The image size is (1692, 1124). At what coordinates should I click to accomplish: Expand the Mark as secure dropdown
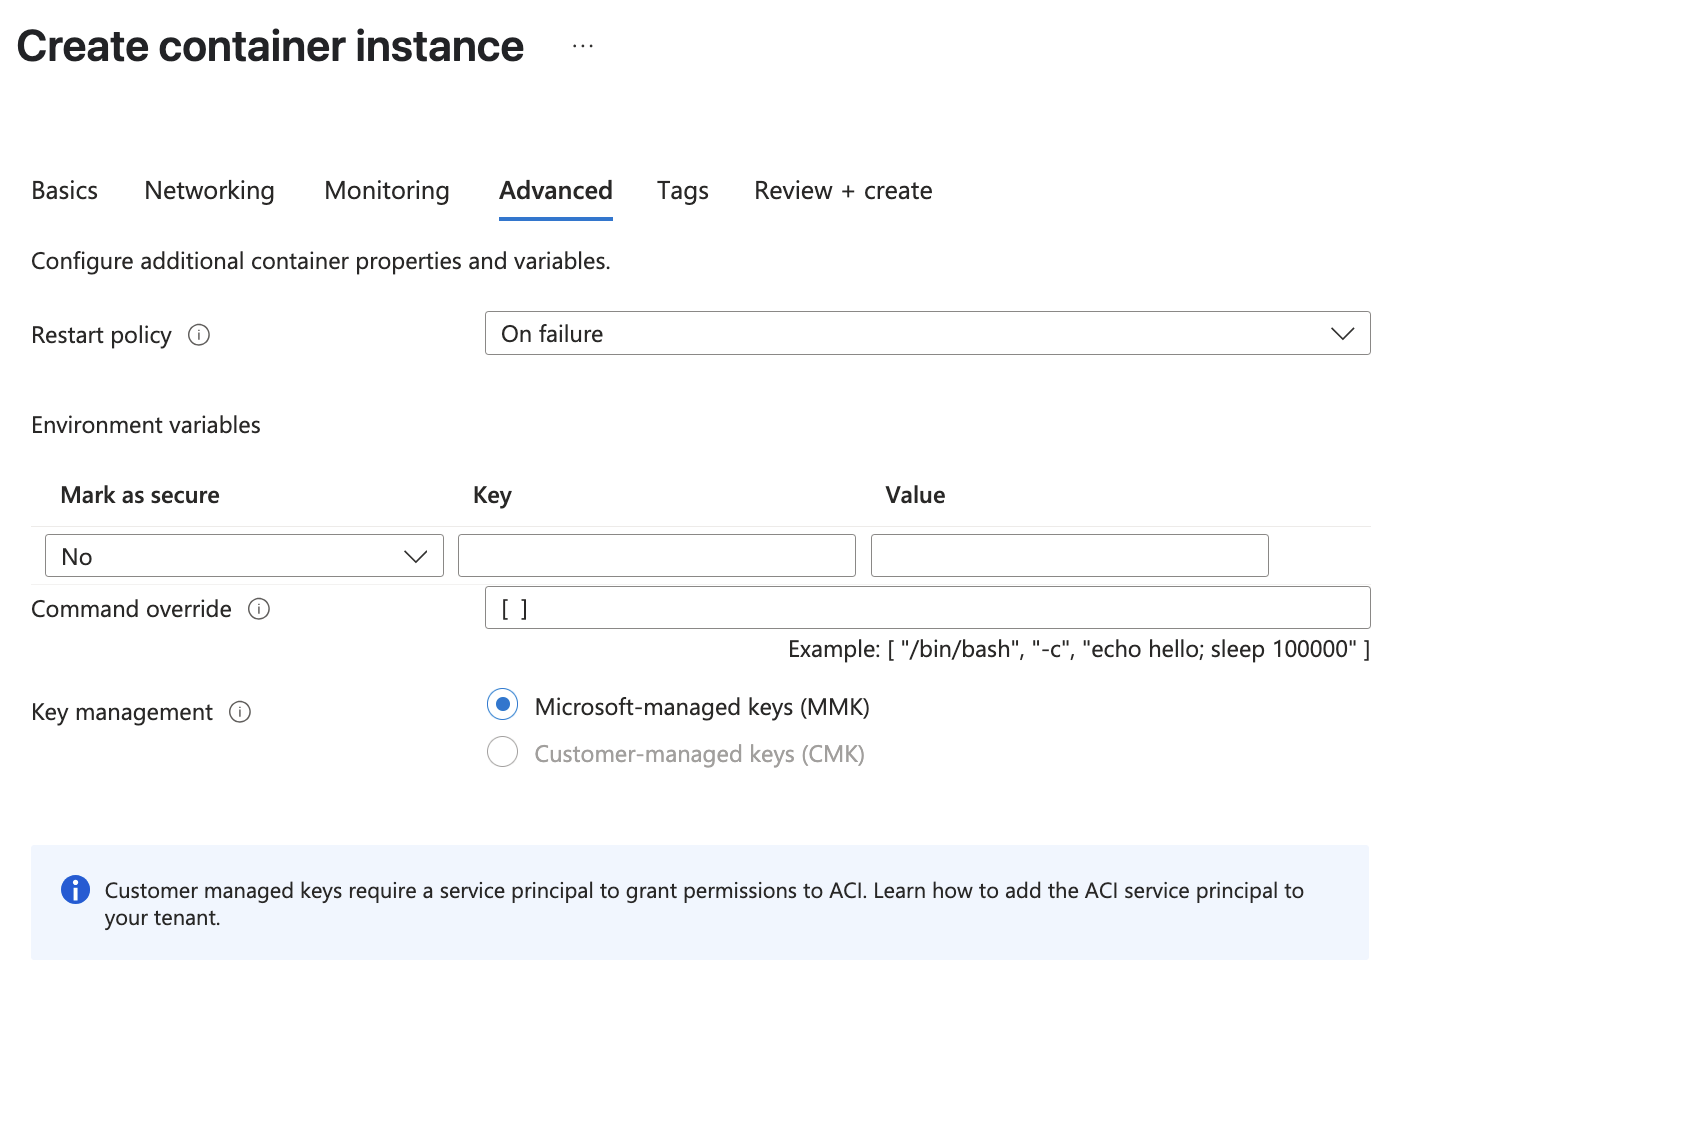pos(244,556)
